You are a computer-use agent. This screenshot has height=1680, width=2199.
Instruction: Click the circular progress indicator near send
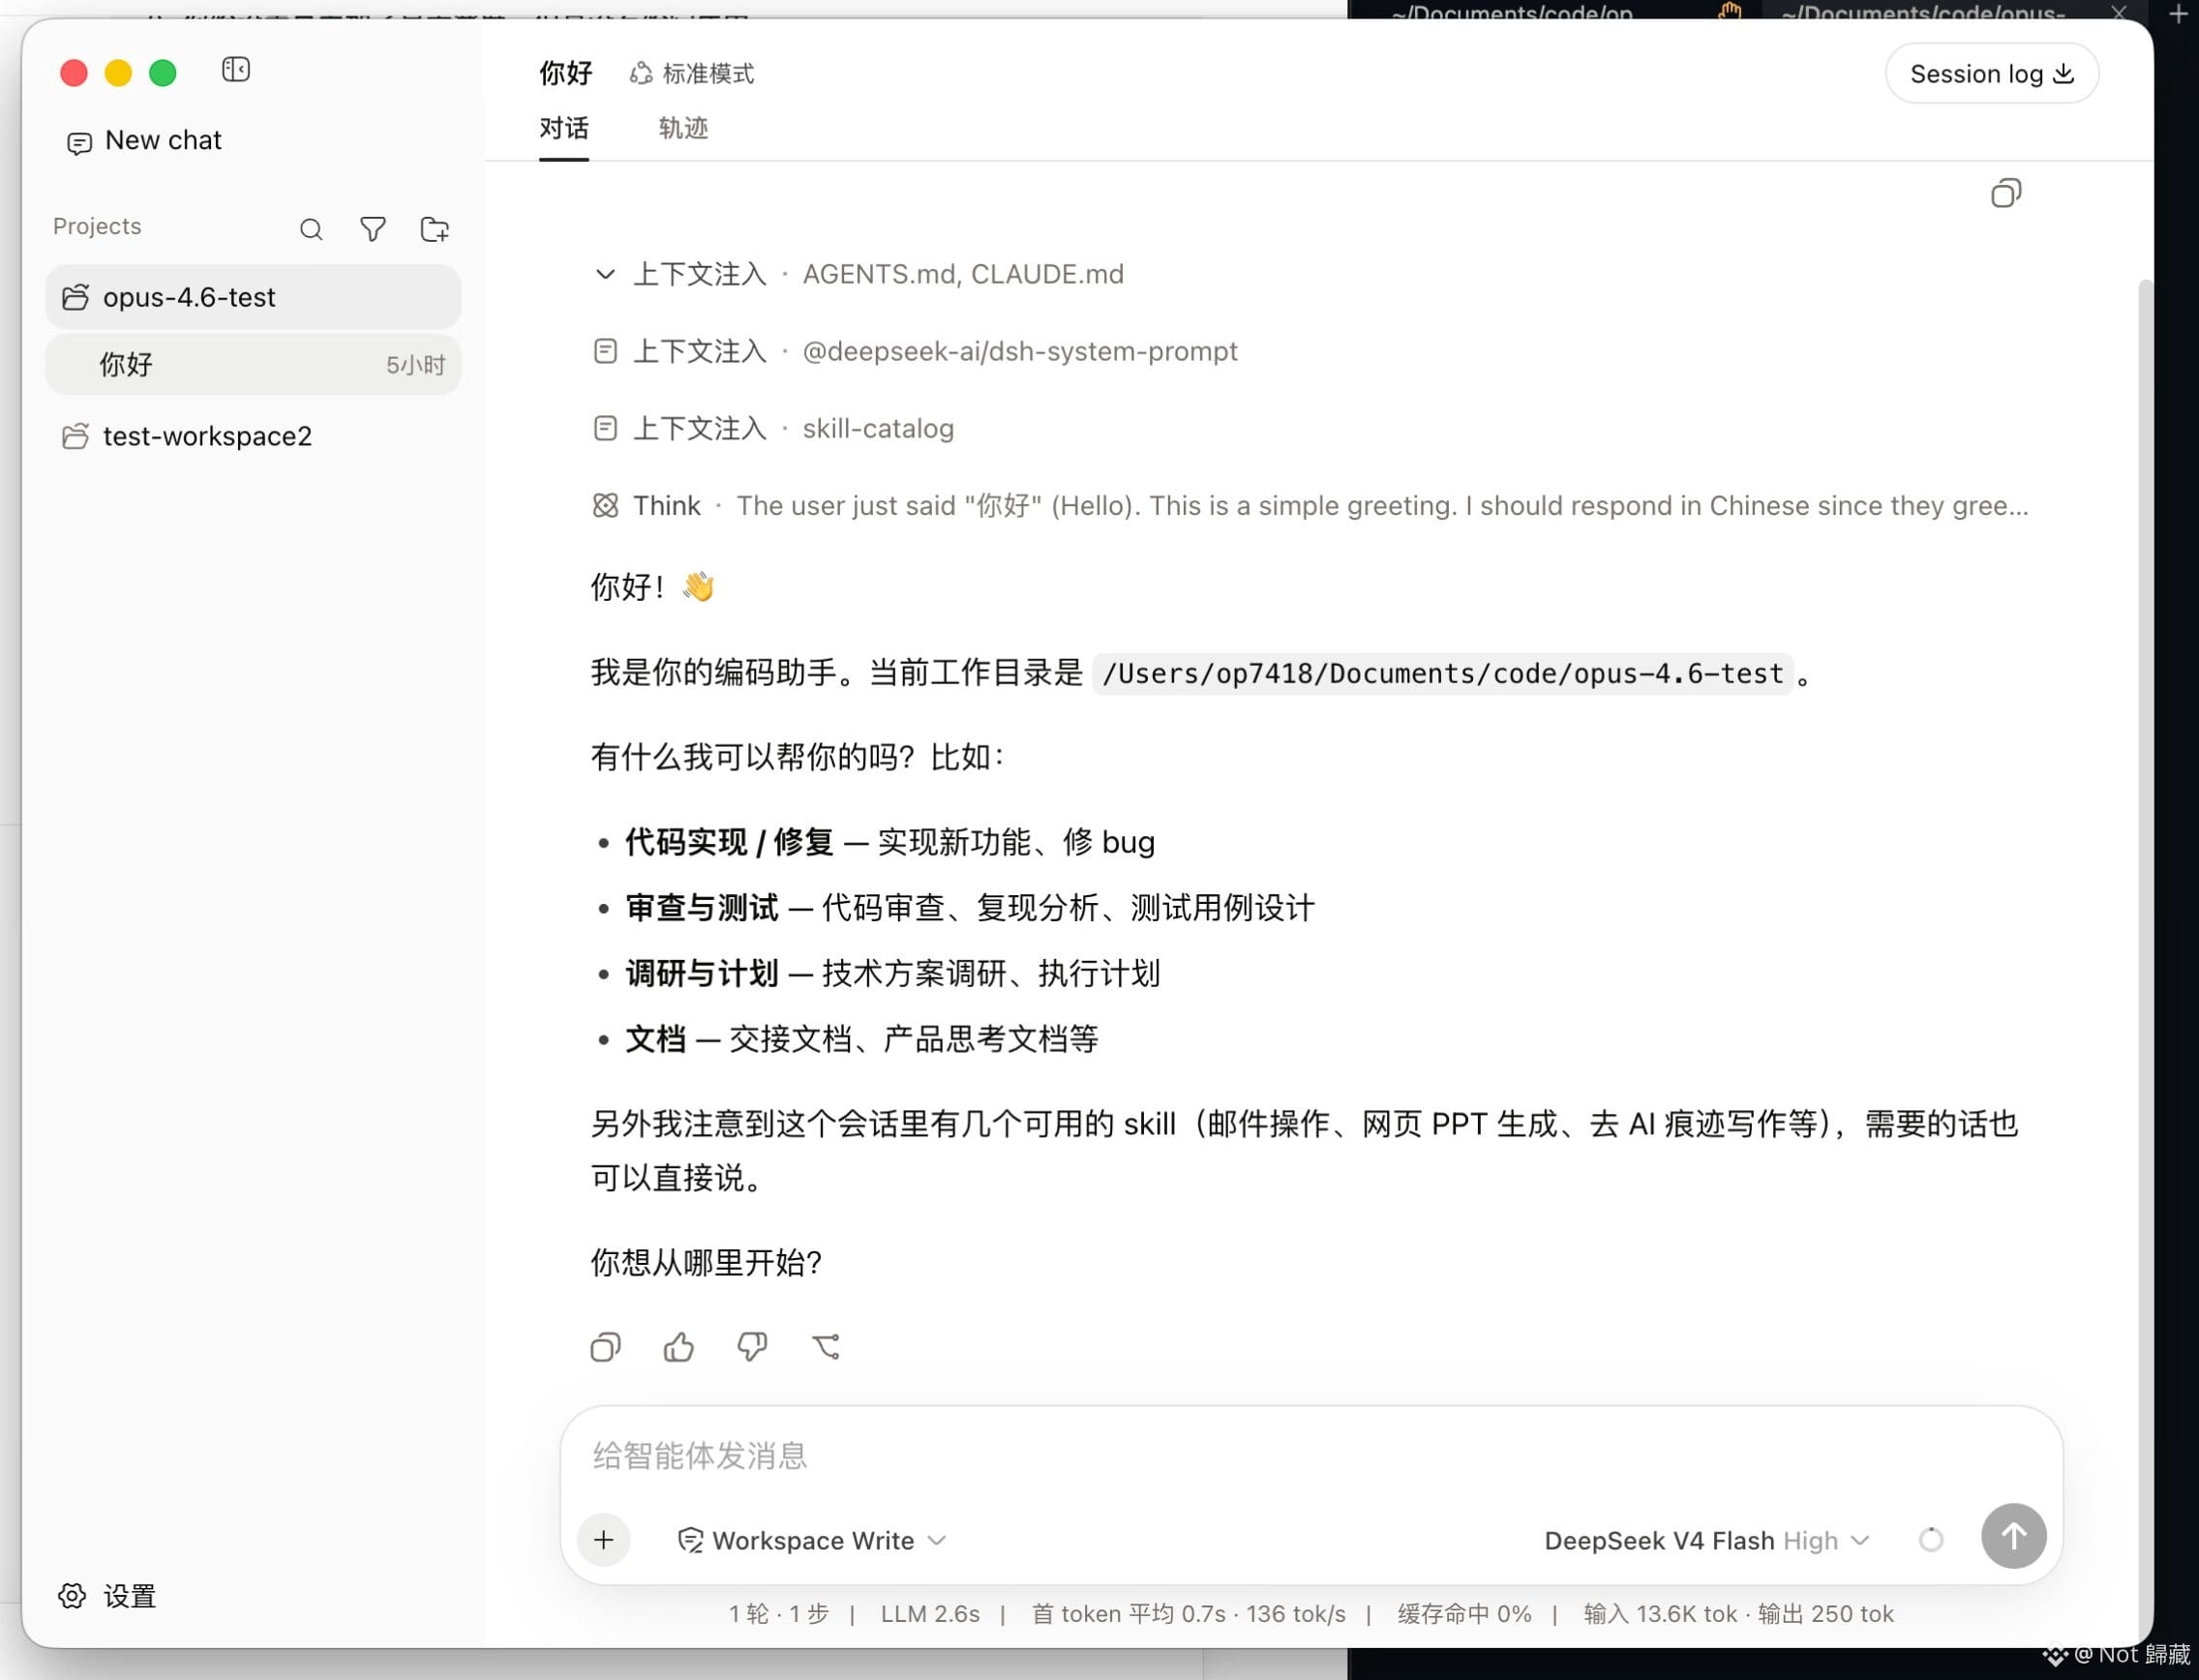pos(1931,1540)
